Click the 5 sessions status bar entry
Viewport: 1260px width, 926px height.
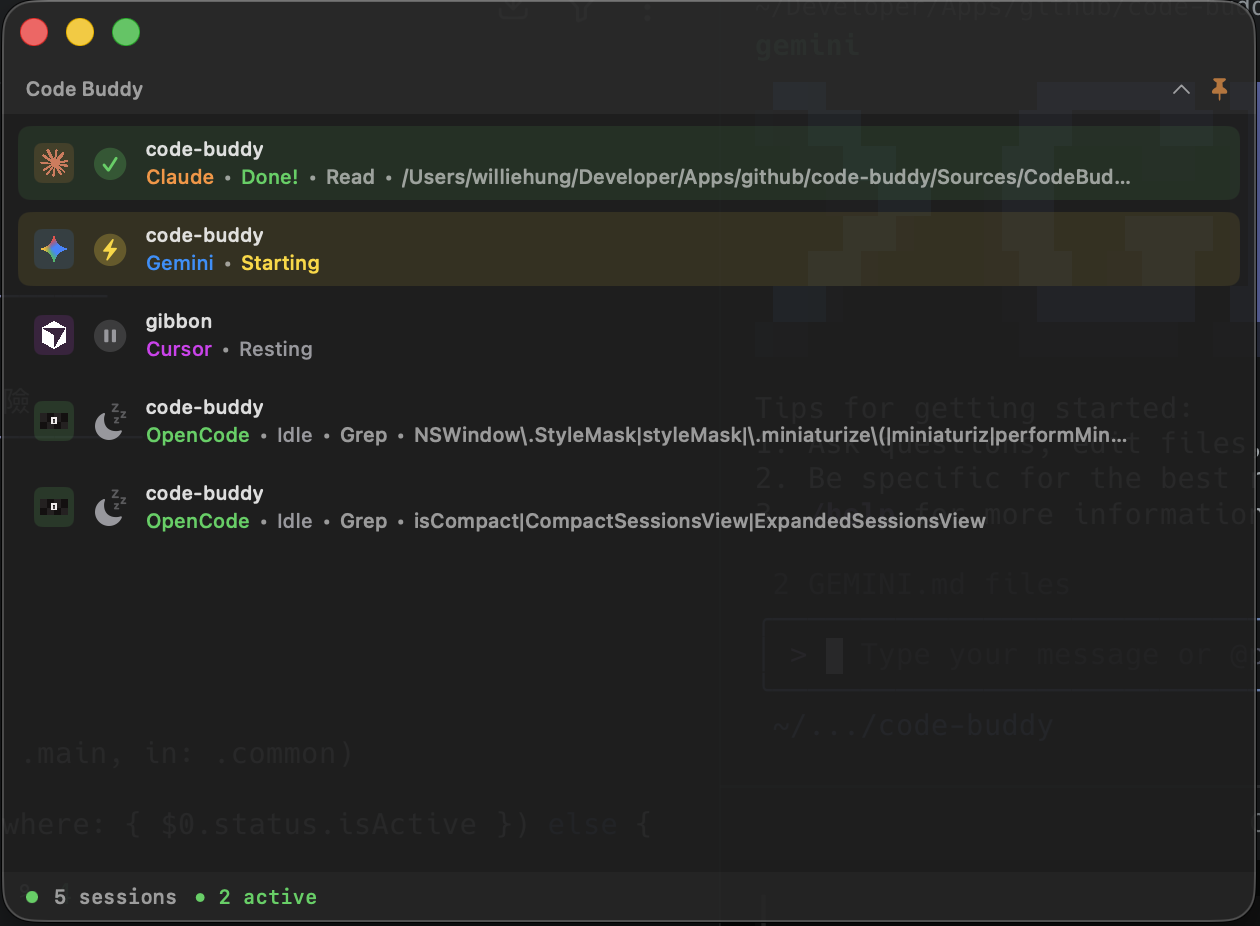coord(115,897)
